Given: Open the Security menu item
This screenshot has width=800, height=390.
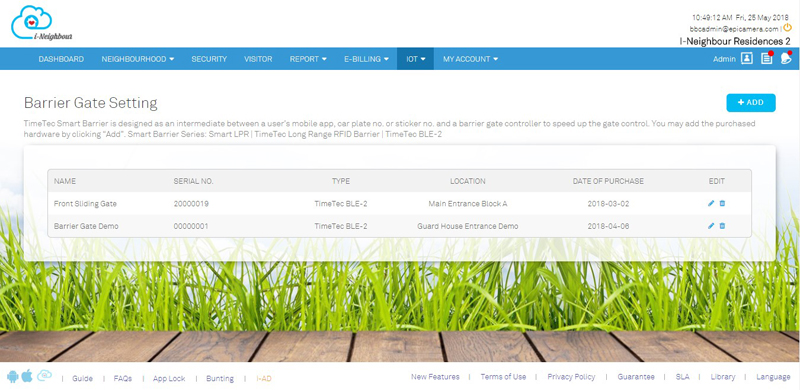Looking at the screenshot, I should [x=209, y=59].
